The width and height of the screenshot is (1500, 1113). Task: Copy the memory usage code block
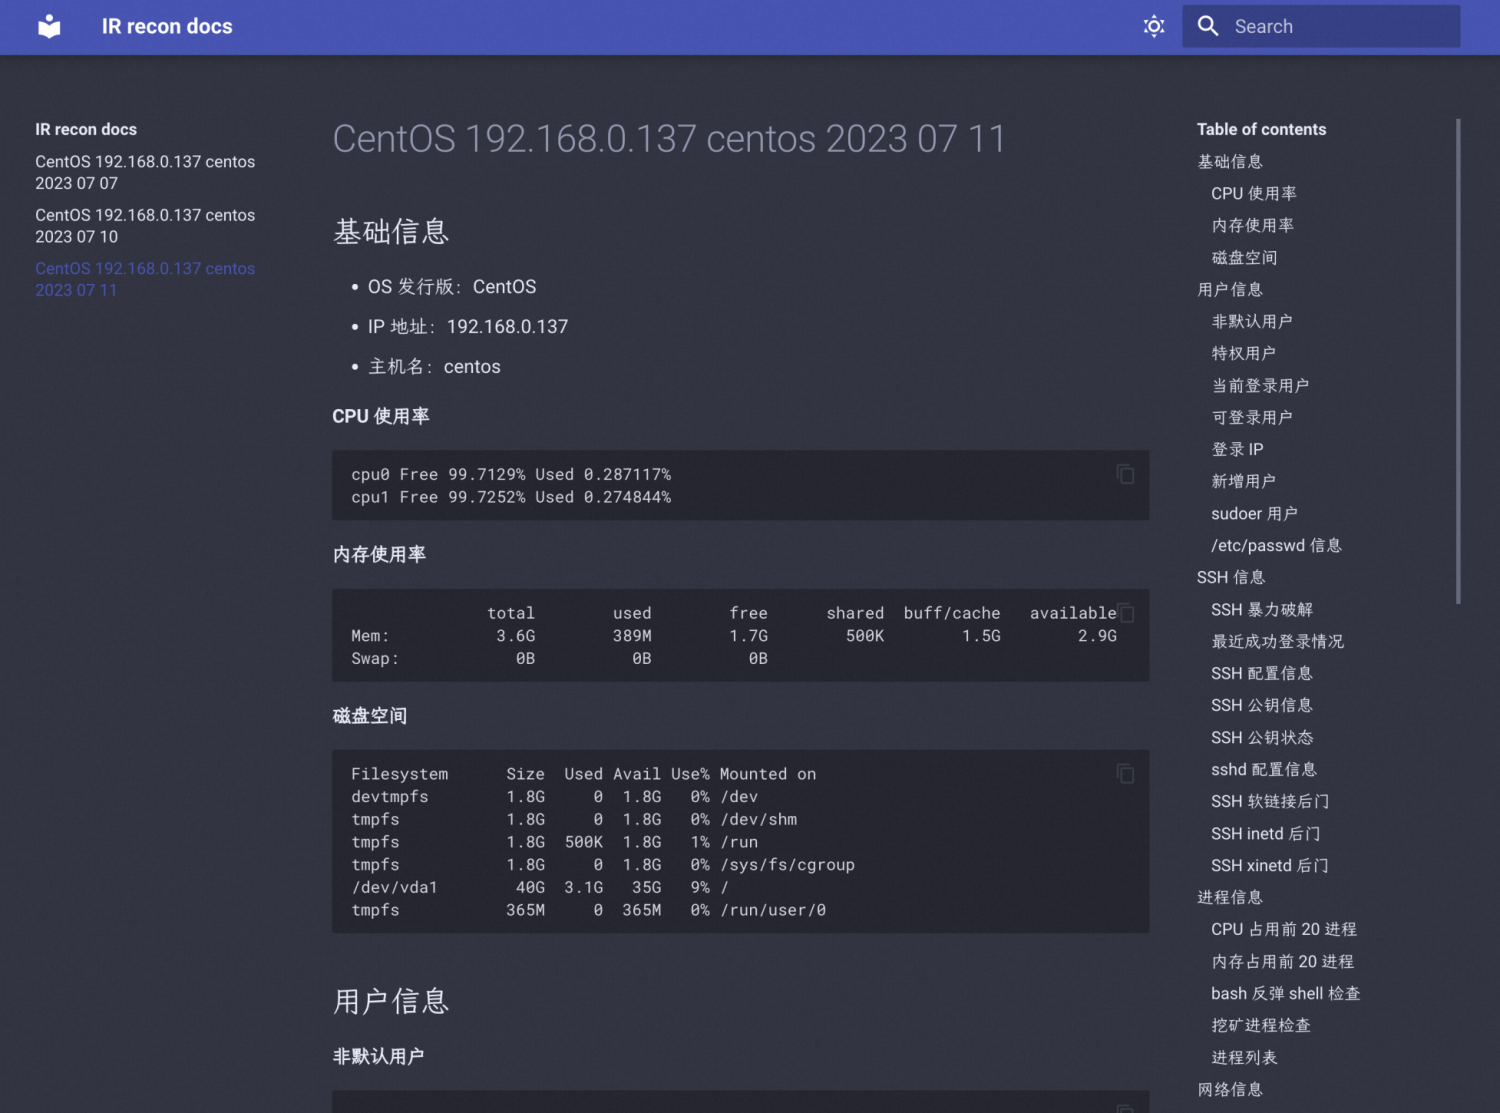tap(1126, 613)
